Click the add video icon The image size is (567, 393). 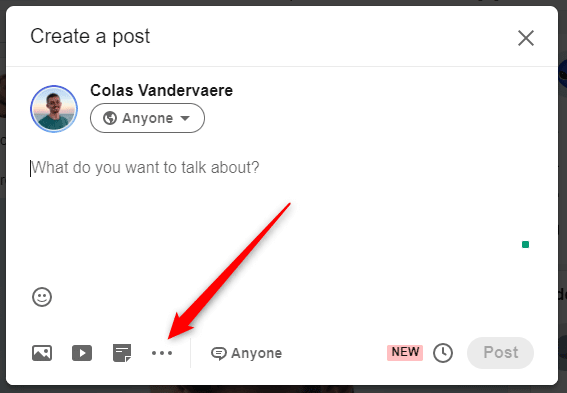tap(82, 353)
